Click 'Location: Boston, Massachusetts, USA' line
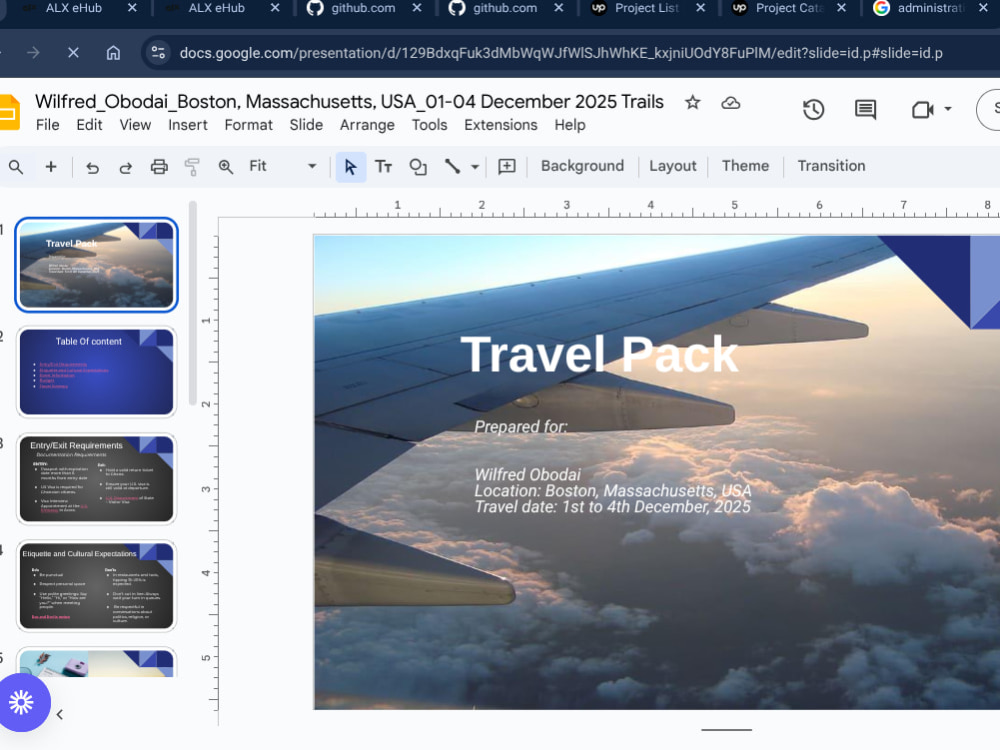 [x=613, y=491]
